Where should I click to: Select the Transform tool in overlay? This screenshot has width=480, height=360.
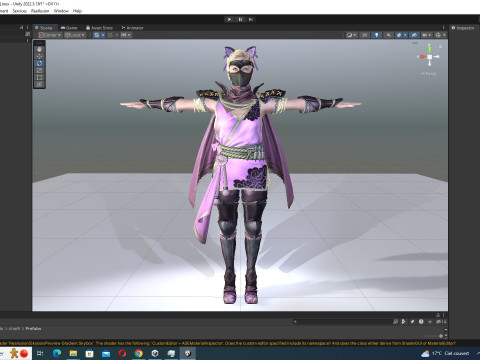(39, 84)
